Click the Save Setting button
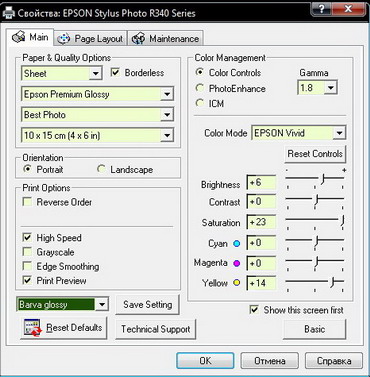370x377 pixels. [147, 304]
